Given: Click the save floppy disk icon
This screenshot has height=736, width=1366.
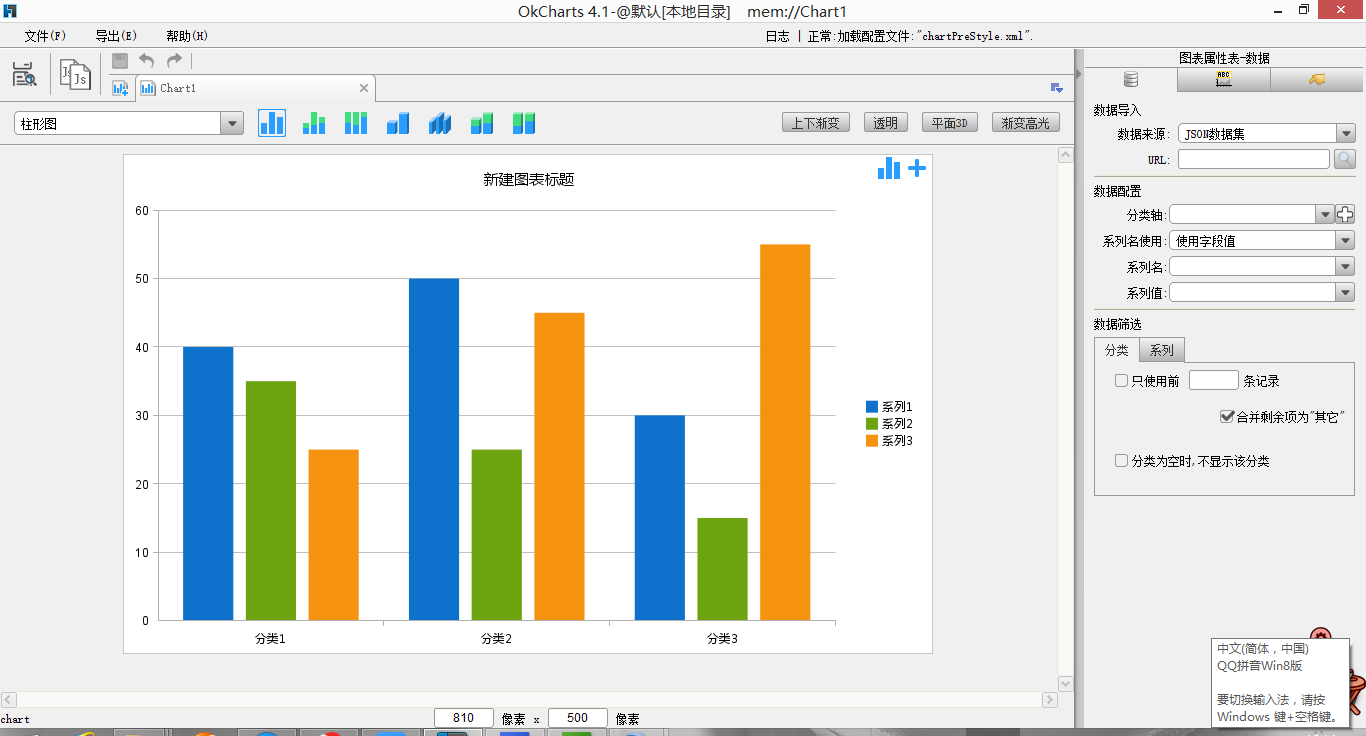Looking at the screenshot, I should [120, 61].
